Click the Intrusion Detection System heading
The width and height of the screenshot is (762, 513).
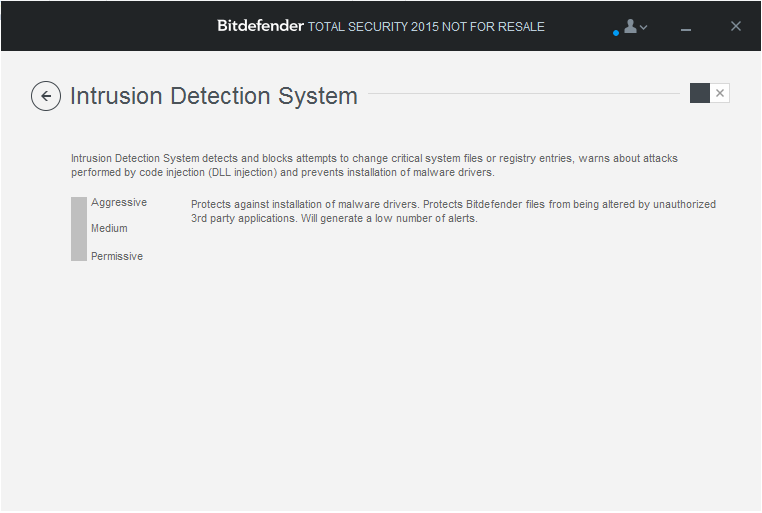click(x=214, y=96)
